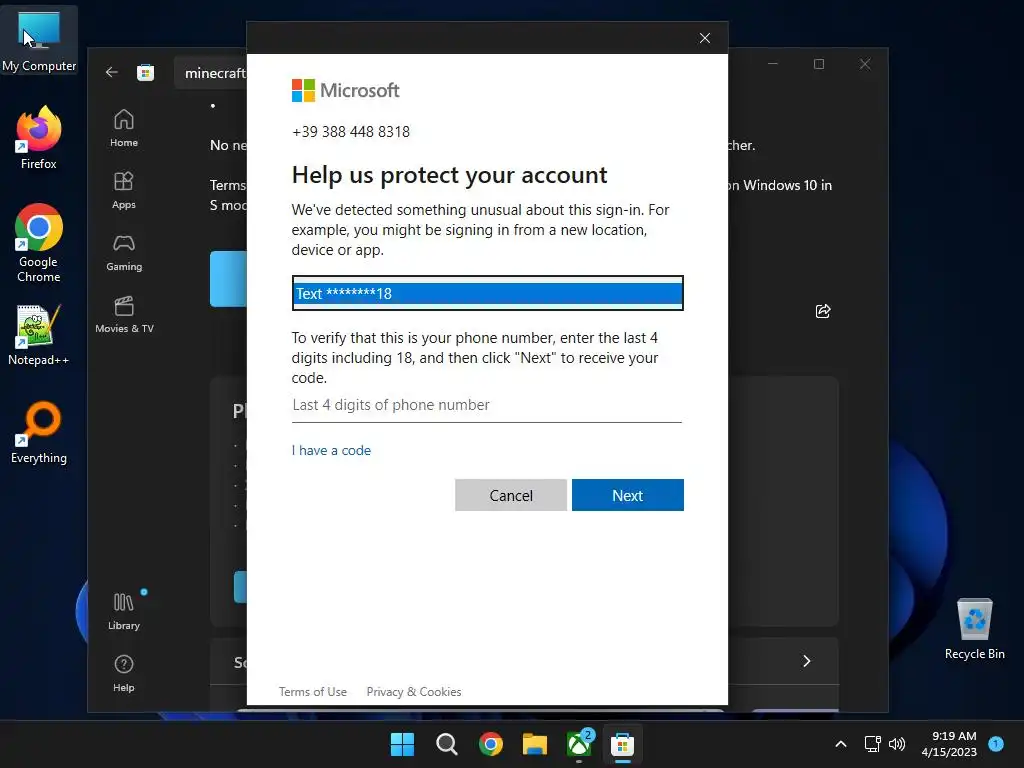
Task: Click Microsoft Store taskbar icon
Action: pos(622,744)
